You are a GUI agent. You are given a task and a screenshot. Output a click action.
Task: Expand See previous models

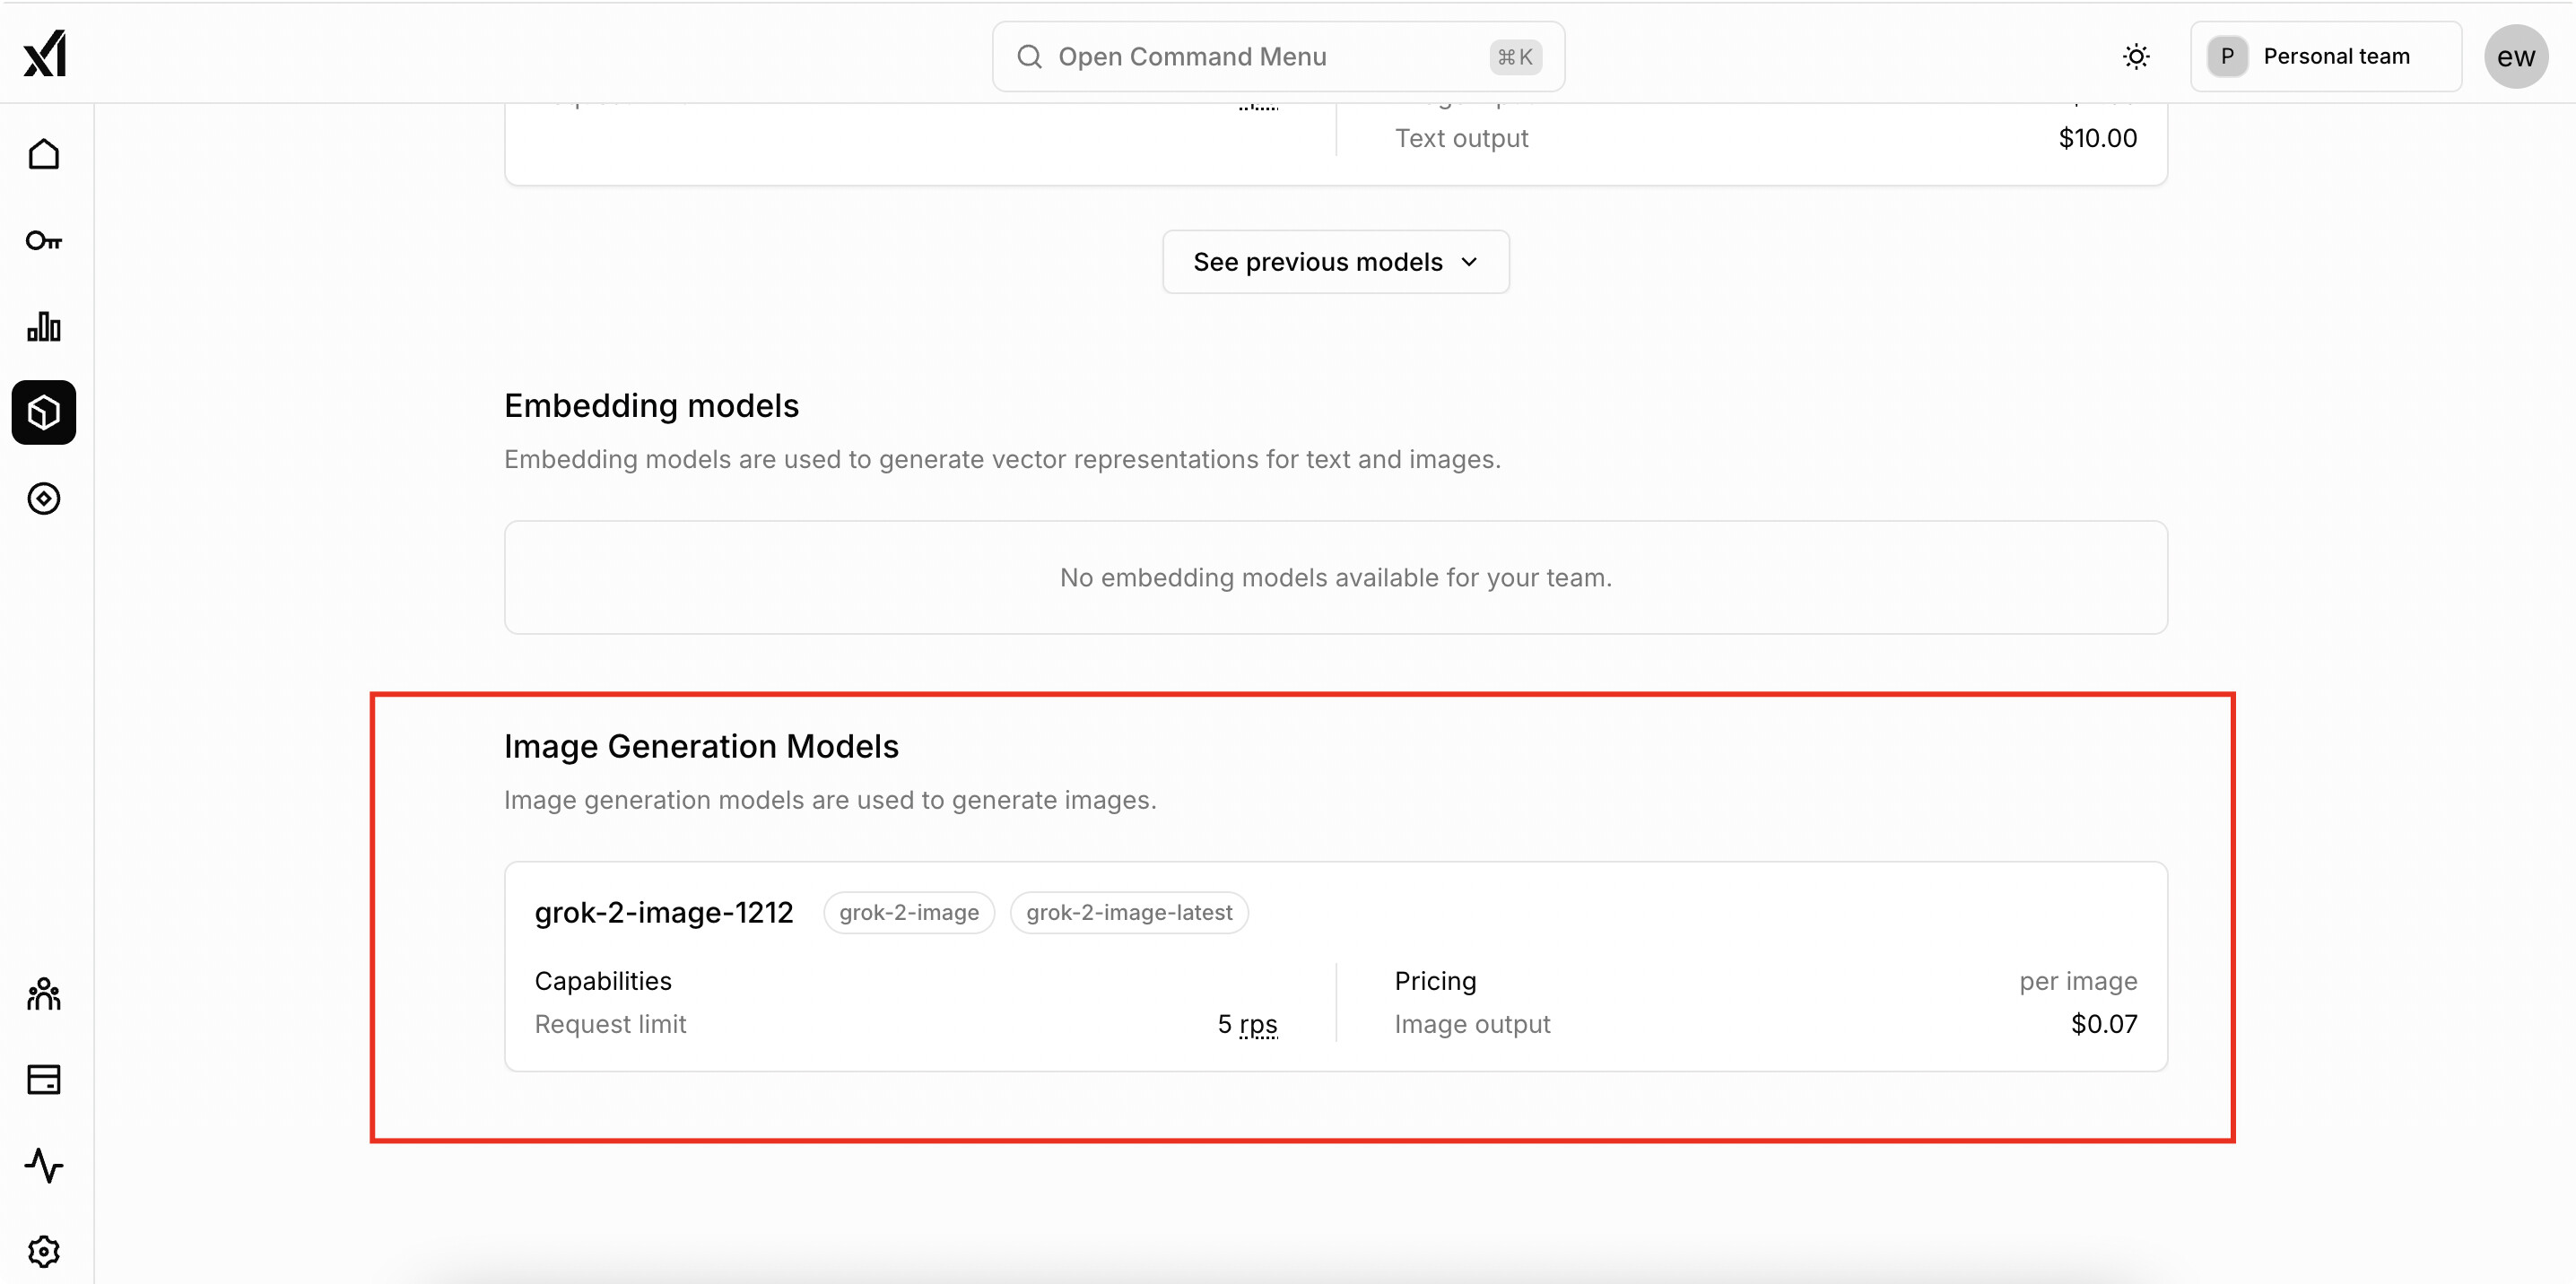(x=1336, y=262)
